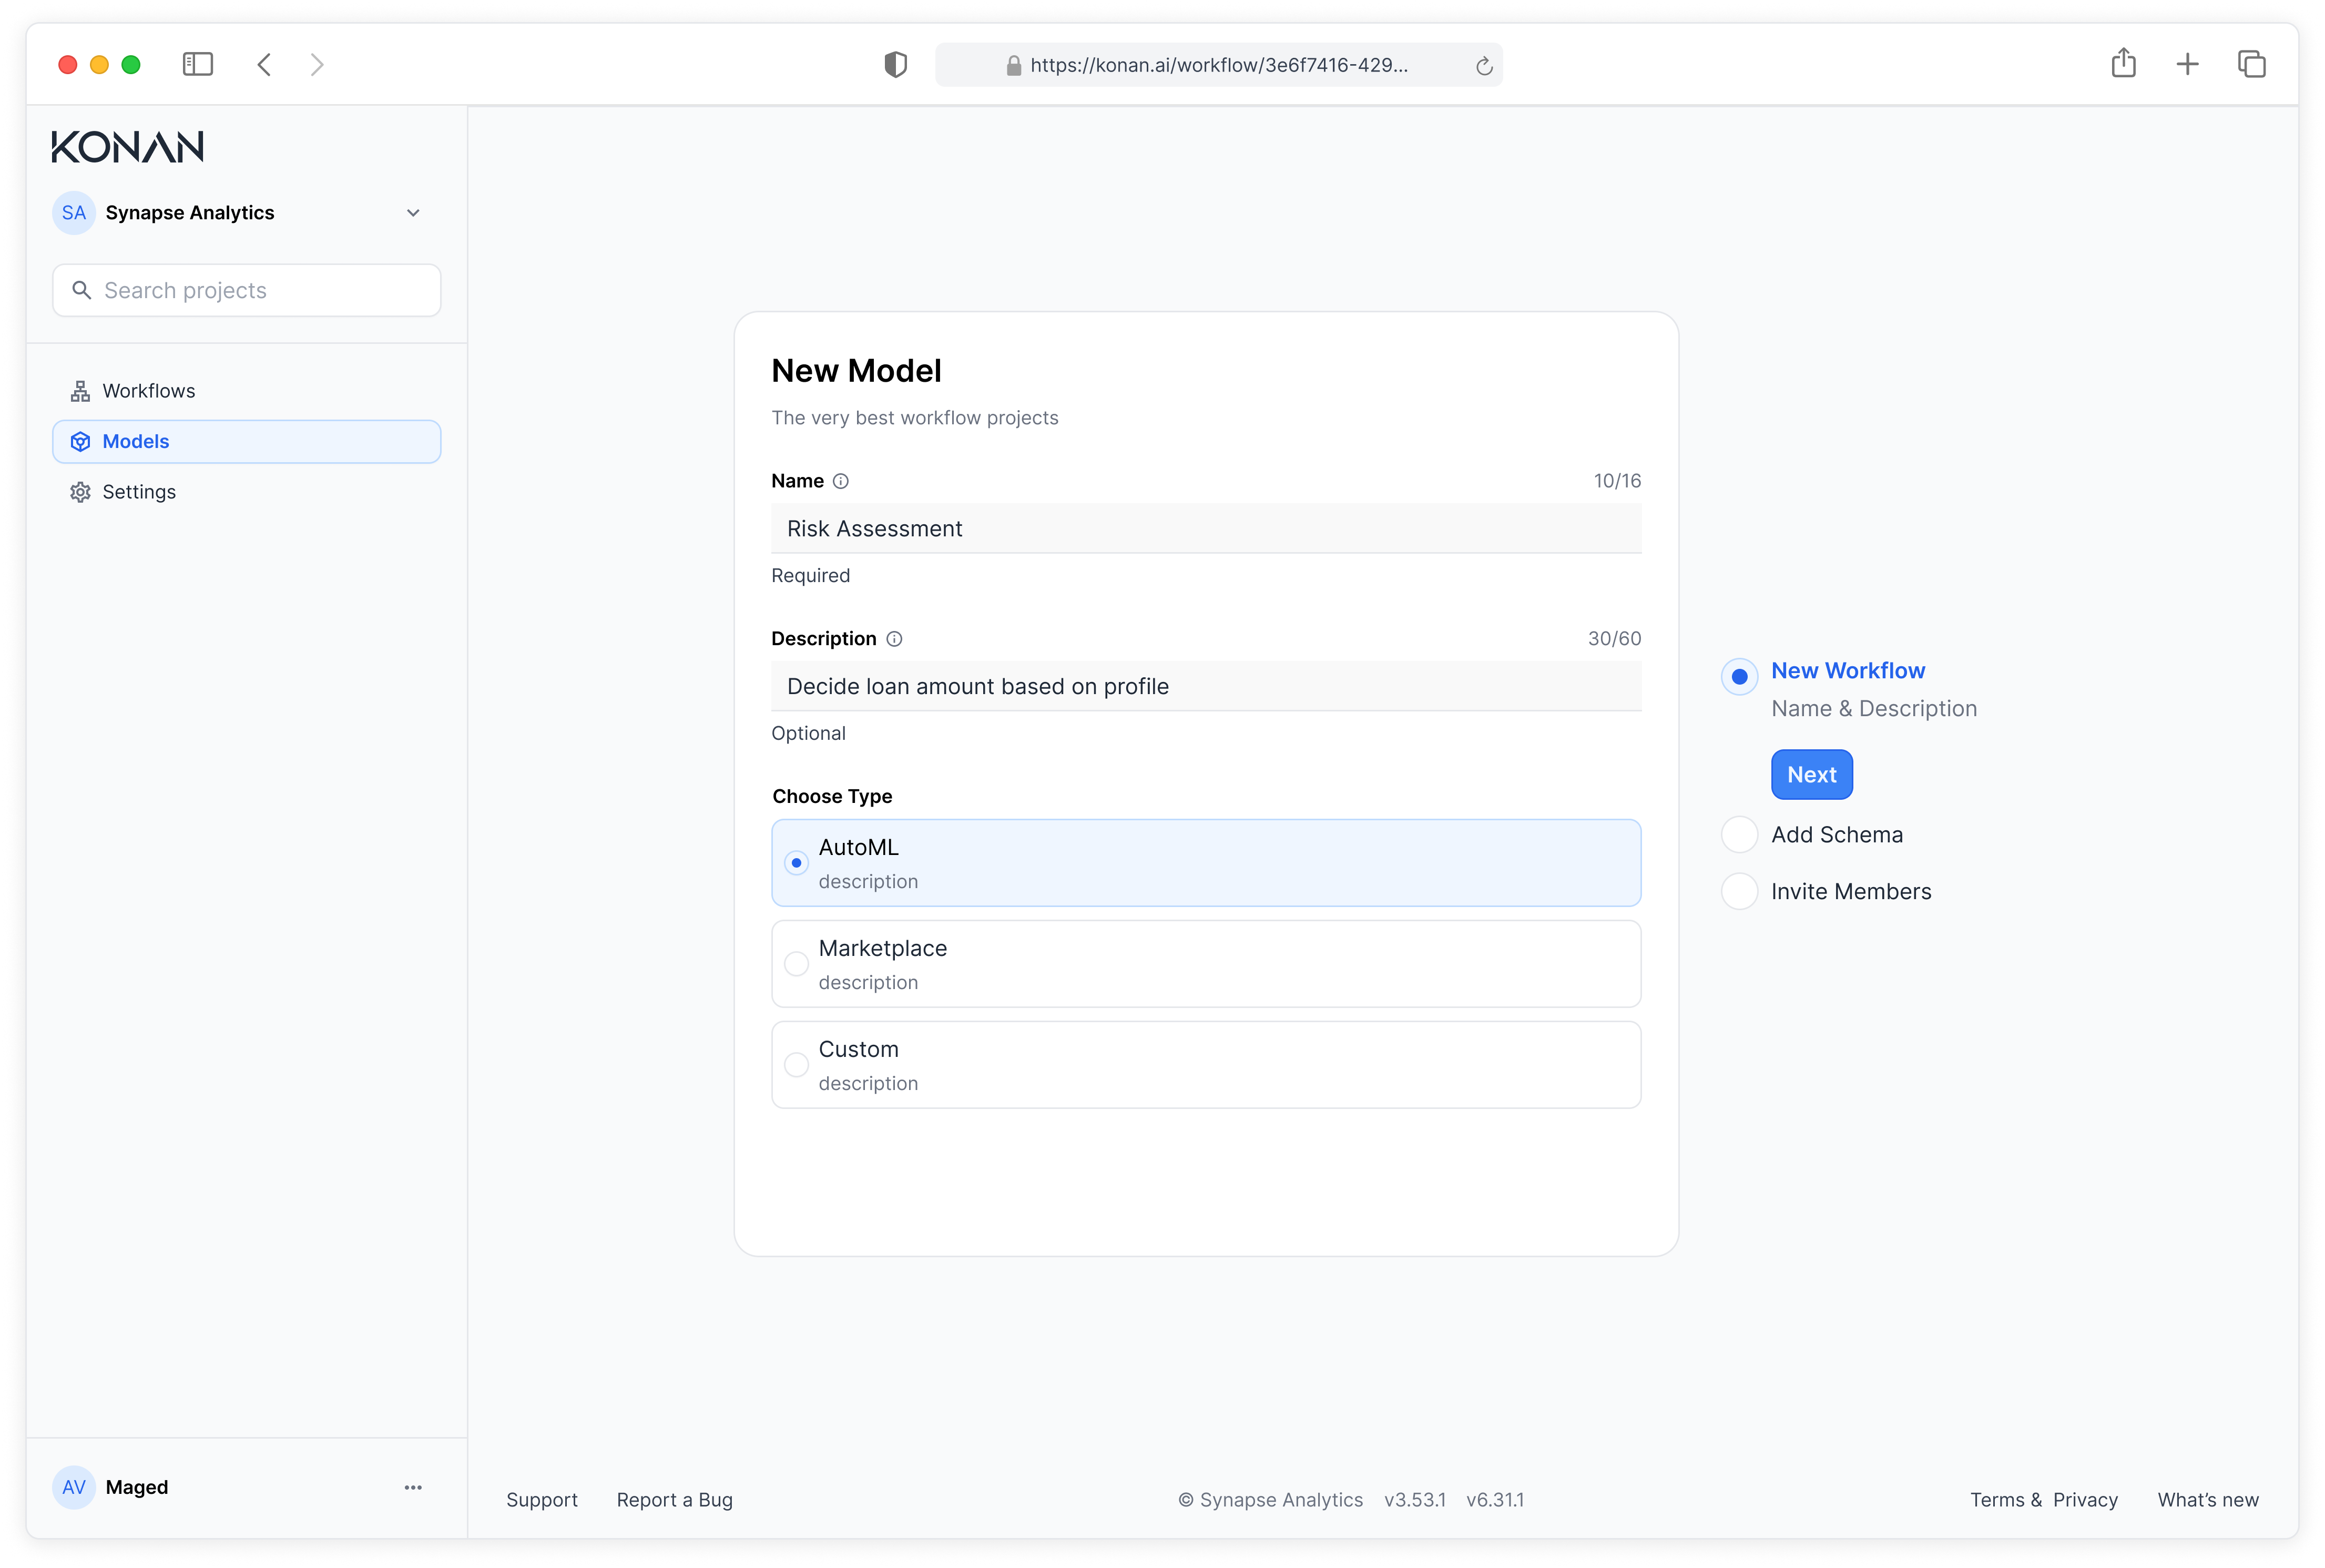Click the Add Schema step indicator
Image resolution: width=2325 pixels, height=1568 pixels.
[x=1739, y=834]
